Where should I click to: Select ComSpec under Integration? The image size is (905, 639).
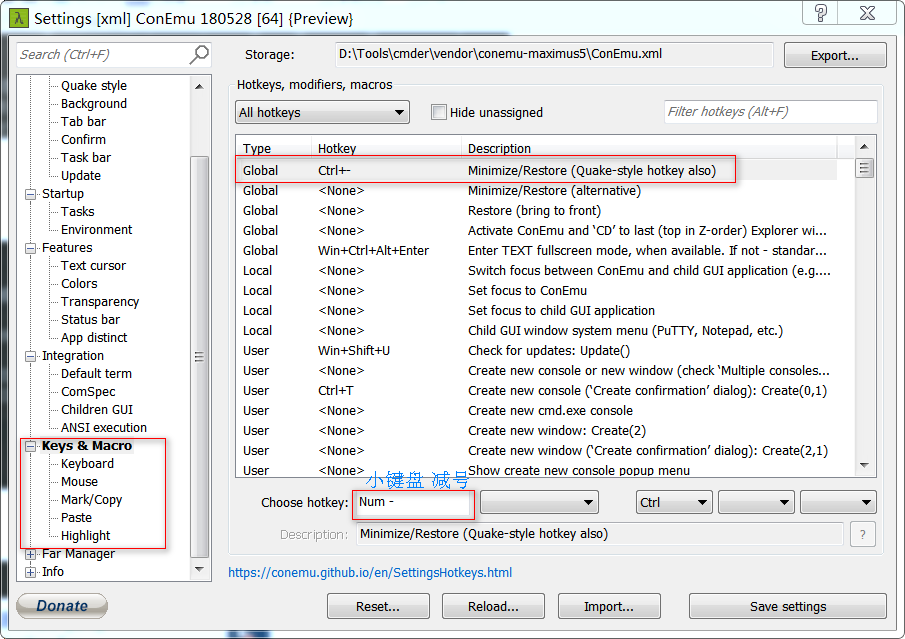pos(88,391)
